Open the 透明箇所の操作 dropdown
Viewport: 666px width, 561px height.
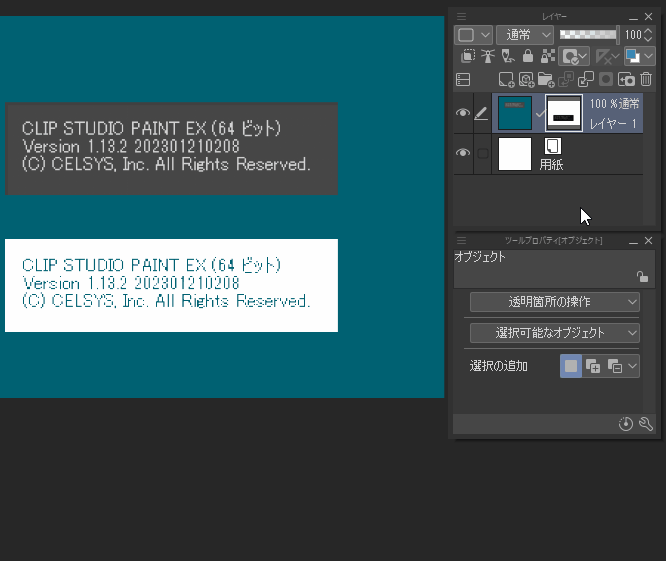[555, 302]
